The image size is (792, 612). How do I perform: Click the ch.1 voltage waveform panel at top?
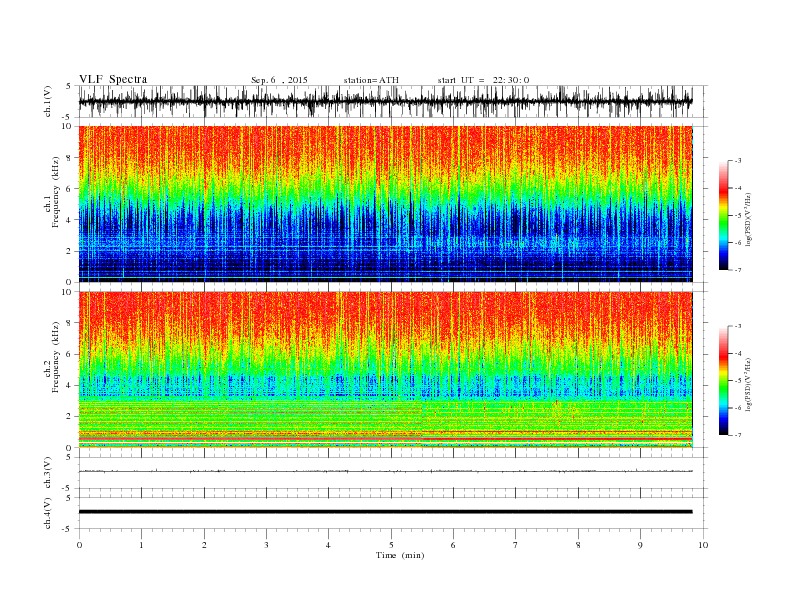pos(393,101)
